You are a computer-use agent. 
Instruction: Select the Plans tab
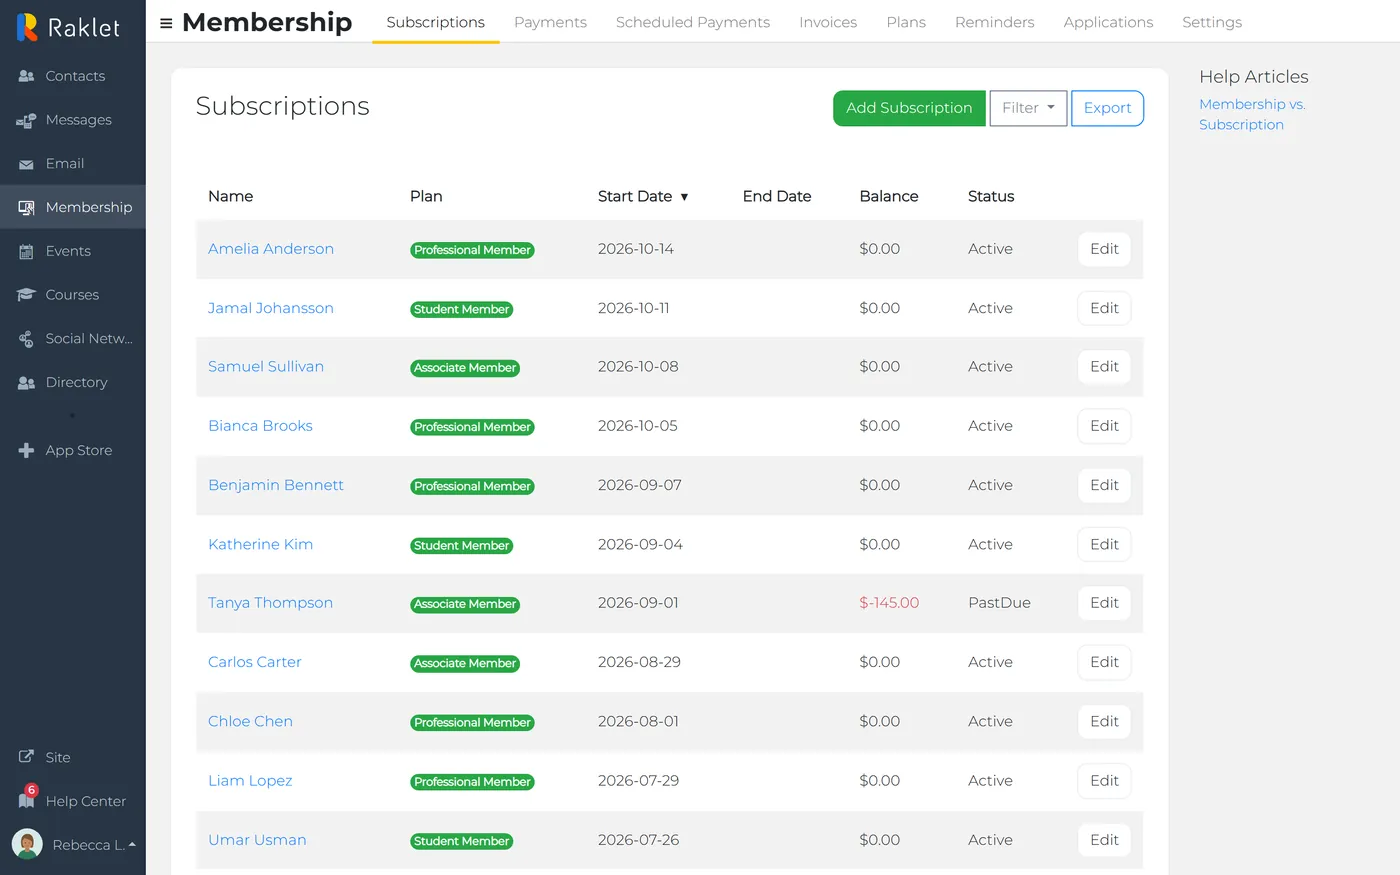coord(906,22)
